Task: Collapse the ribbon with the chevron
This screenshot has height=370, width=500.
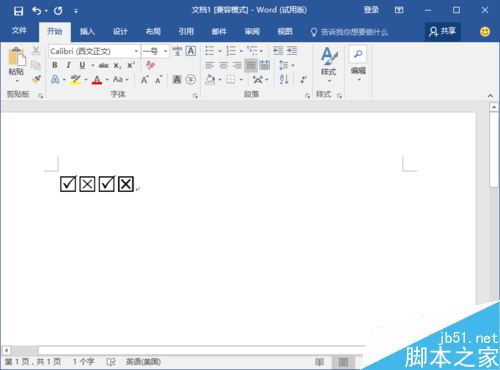Action: 490,96
